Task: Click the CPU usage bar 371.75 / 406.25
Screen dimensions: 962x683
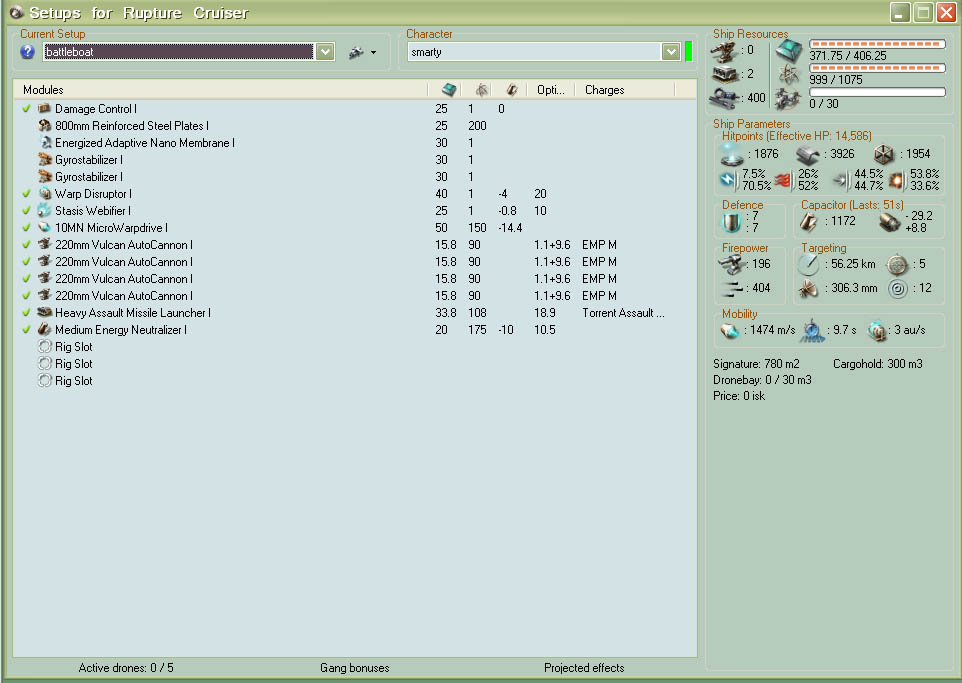Action: click(877, 44)
